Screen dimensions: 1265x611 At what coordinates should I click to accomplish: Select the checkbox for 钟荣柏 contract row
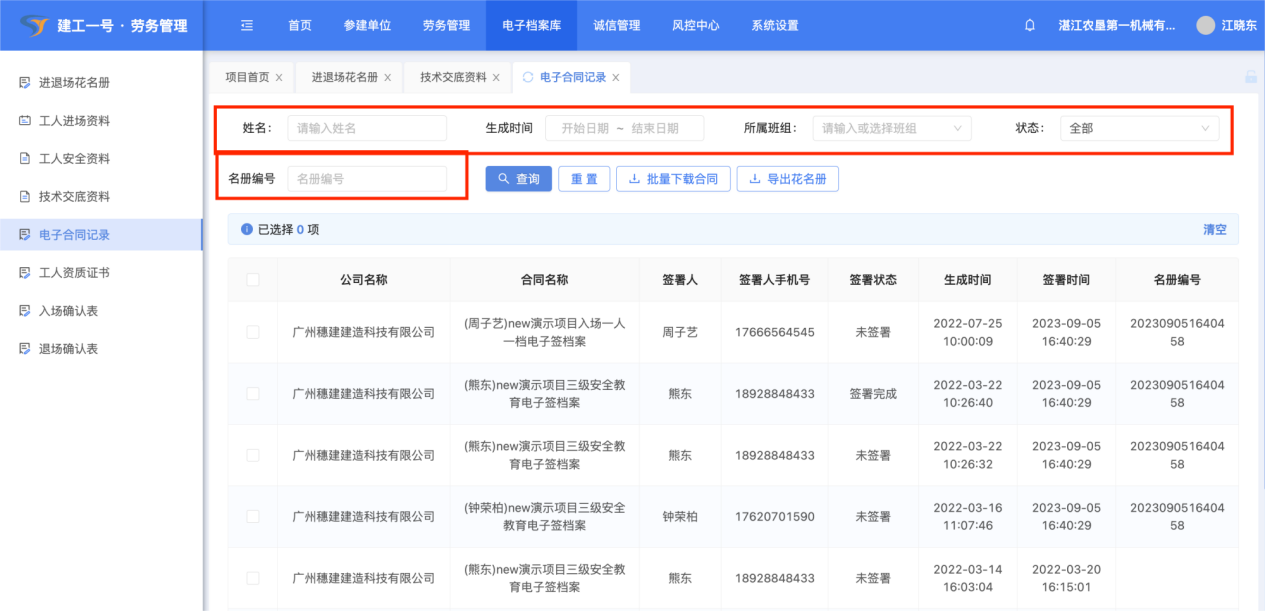pos(253,517)
